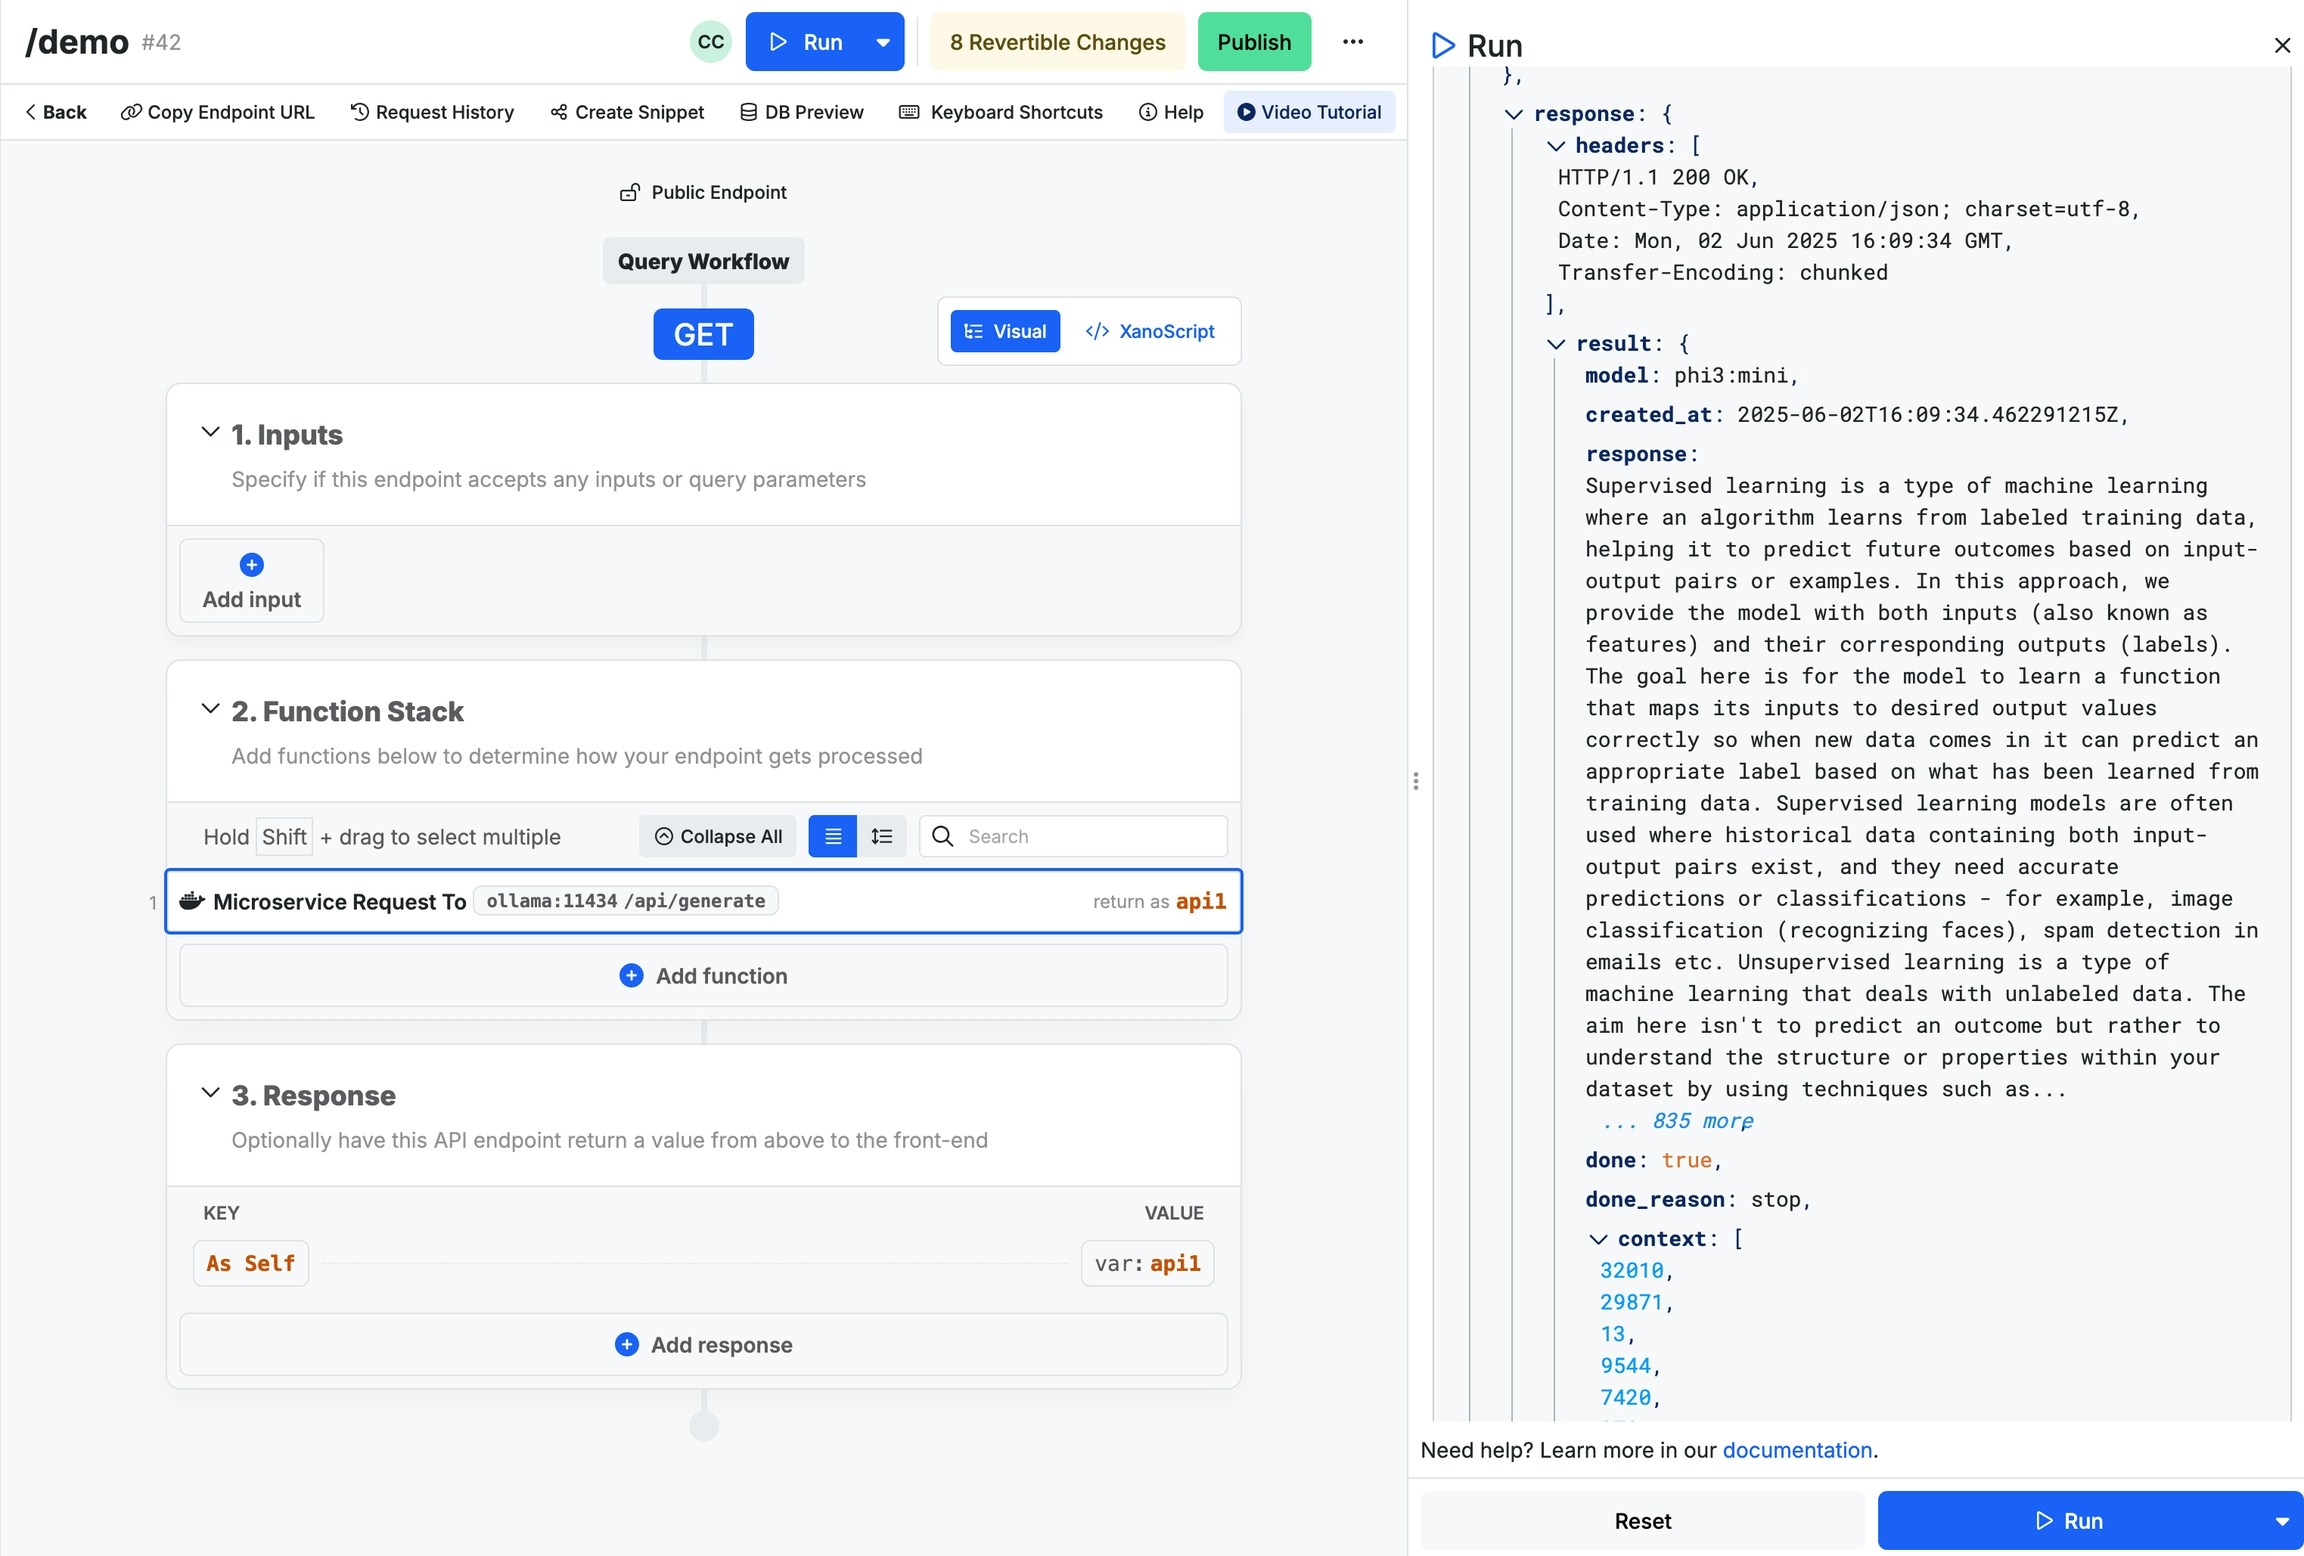Open Create Snippet menu item
This screenshot has width=2304, height=1556.
(x=627, y=112)
